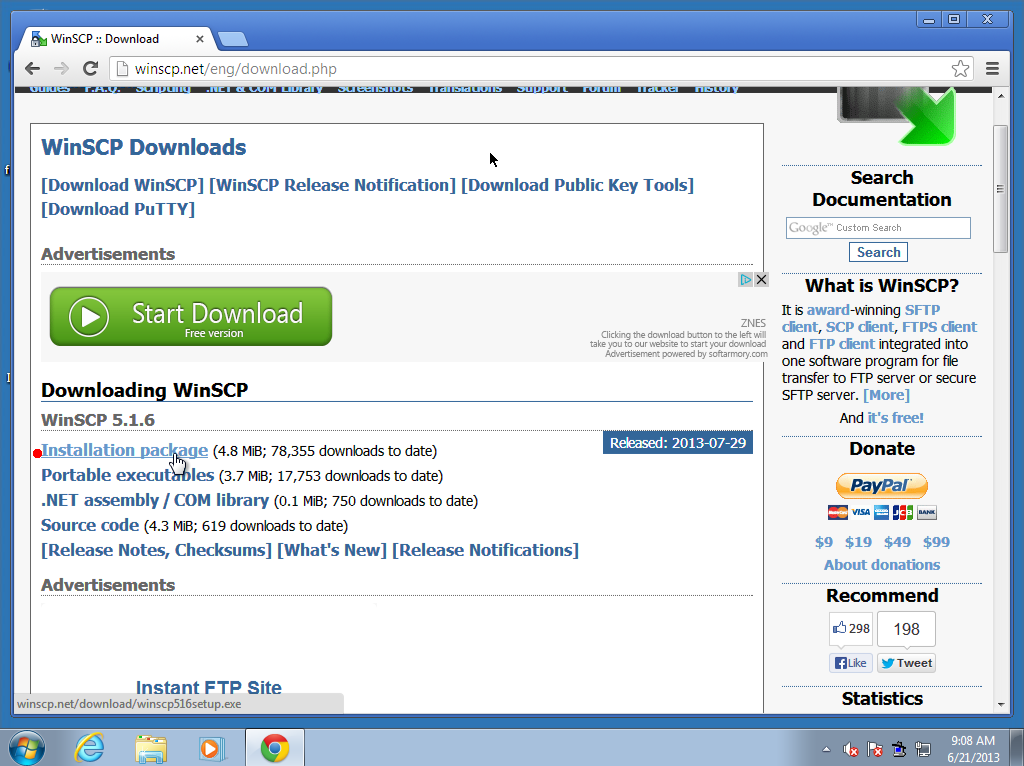Download the Source code link
1024x766 pixels.
[x=90, y=525]
